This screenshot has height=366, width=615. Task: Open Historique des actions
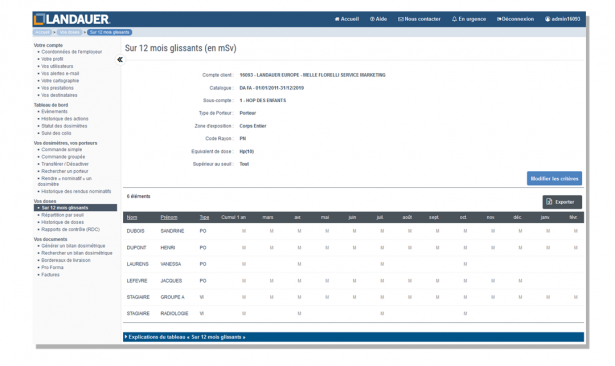[65, 118]
